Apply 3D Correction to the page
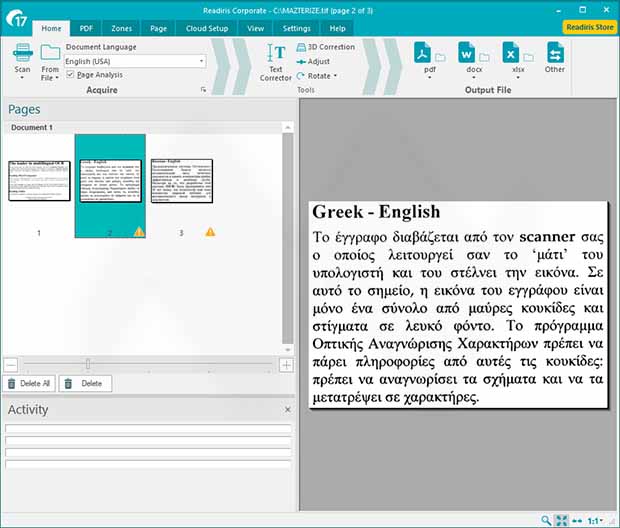The width and height of the screenshot is (620, 528). pos(325,47)
